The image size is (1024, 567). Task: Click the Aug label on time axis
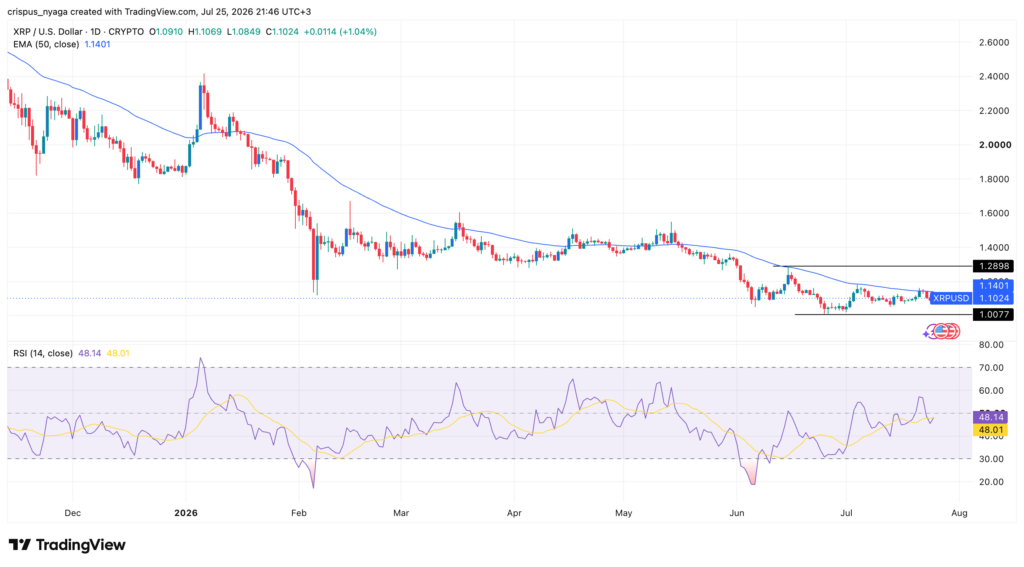pyautogui.click(x=959, y=513)
